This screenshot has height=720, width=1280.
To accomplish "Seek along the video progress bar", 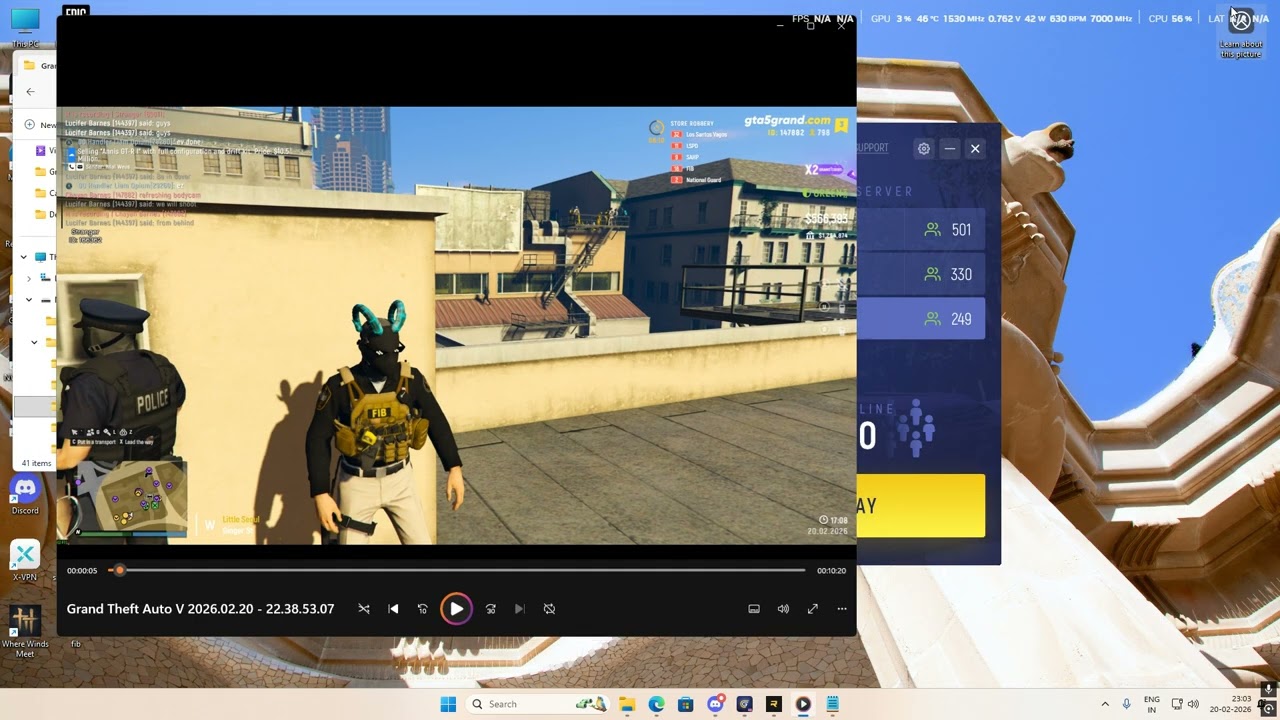I will pos(457,570).
